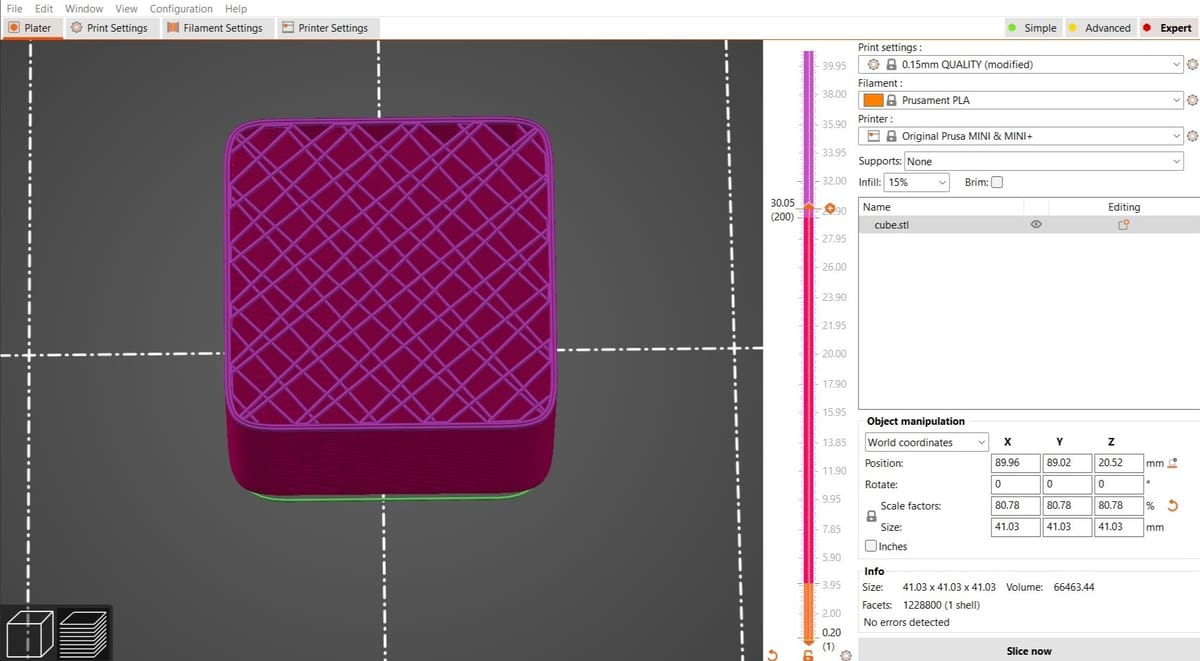Toggle uniform scaling lock icon

pos(871,516)
